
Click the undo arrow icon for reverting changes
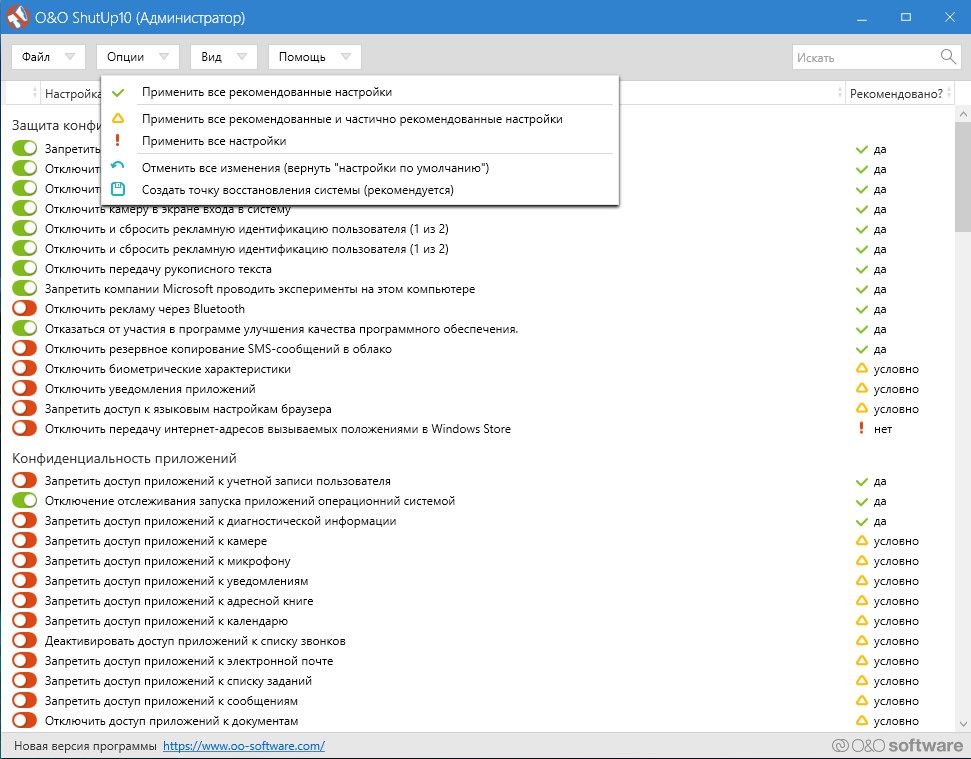coord(118,167)
